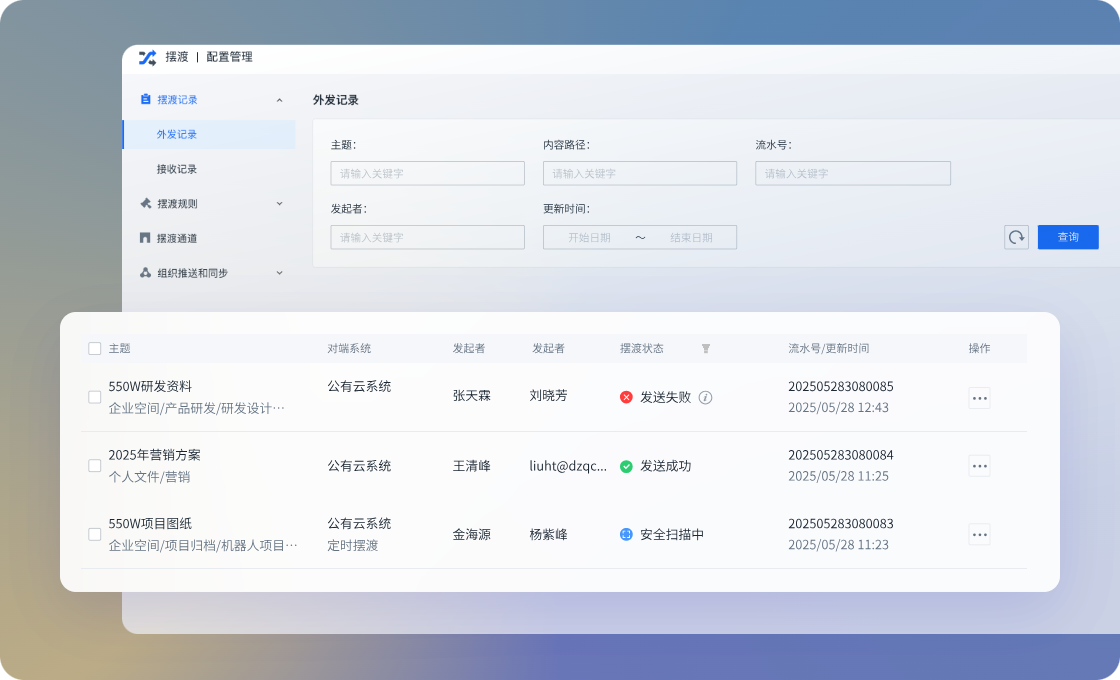Screen dimensions: 1120x680
Task: Open more actions for 550W项目图纸 row
Action: pos(979,534)
